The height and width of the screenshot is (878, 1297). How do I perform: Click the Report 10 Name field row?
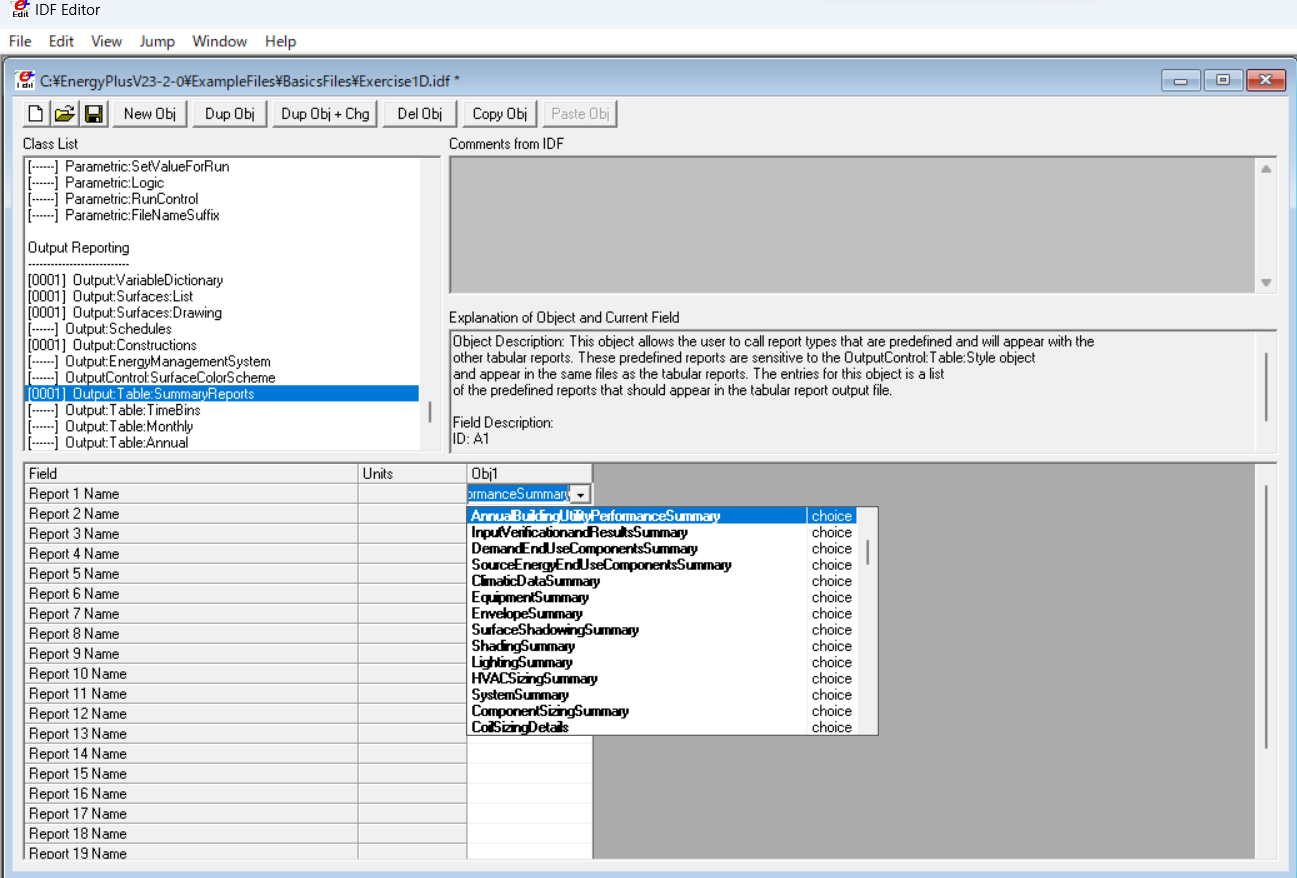click(191, 674)
